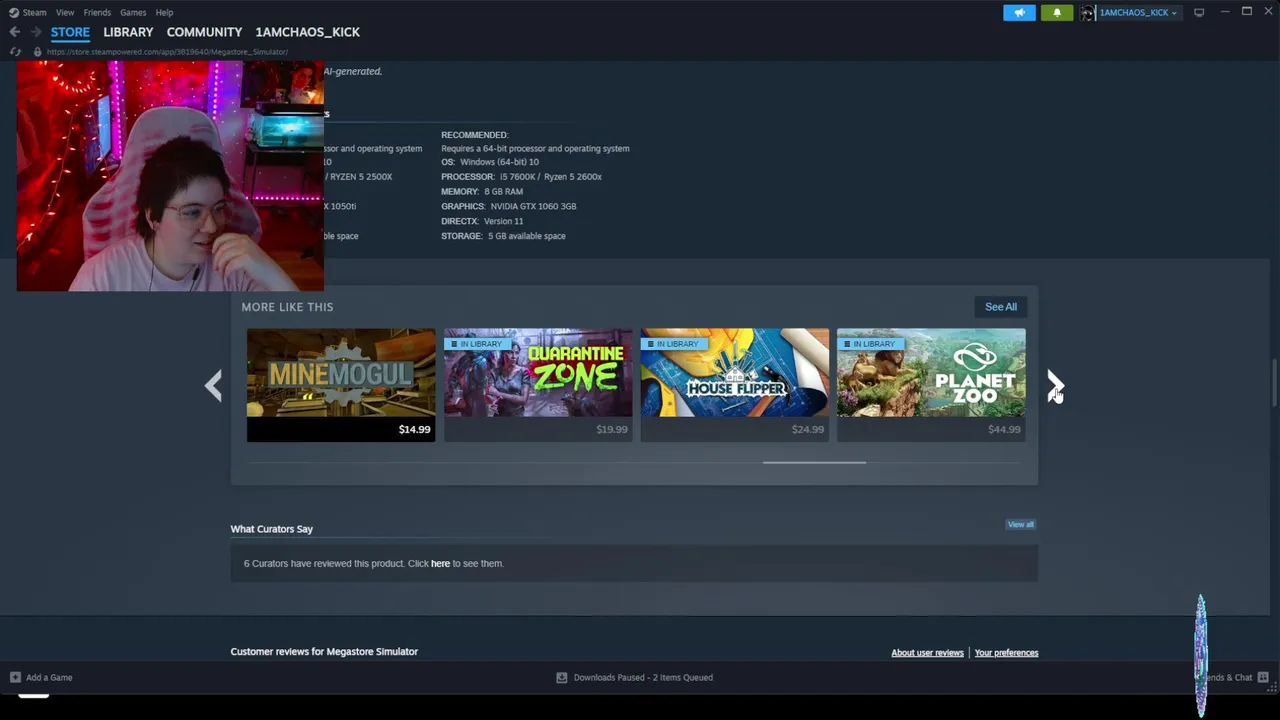The image size is (1280, 720).
Task: Click the curators View all button
Action: pyautogui.click(x=1020, y=524)
